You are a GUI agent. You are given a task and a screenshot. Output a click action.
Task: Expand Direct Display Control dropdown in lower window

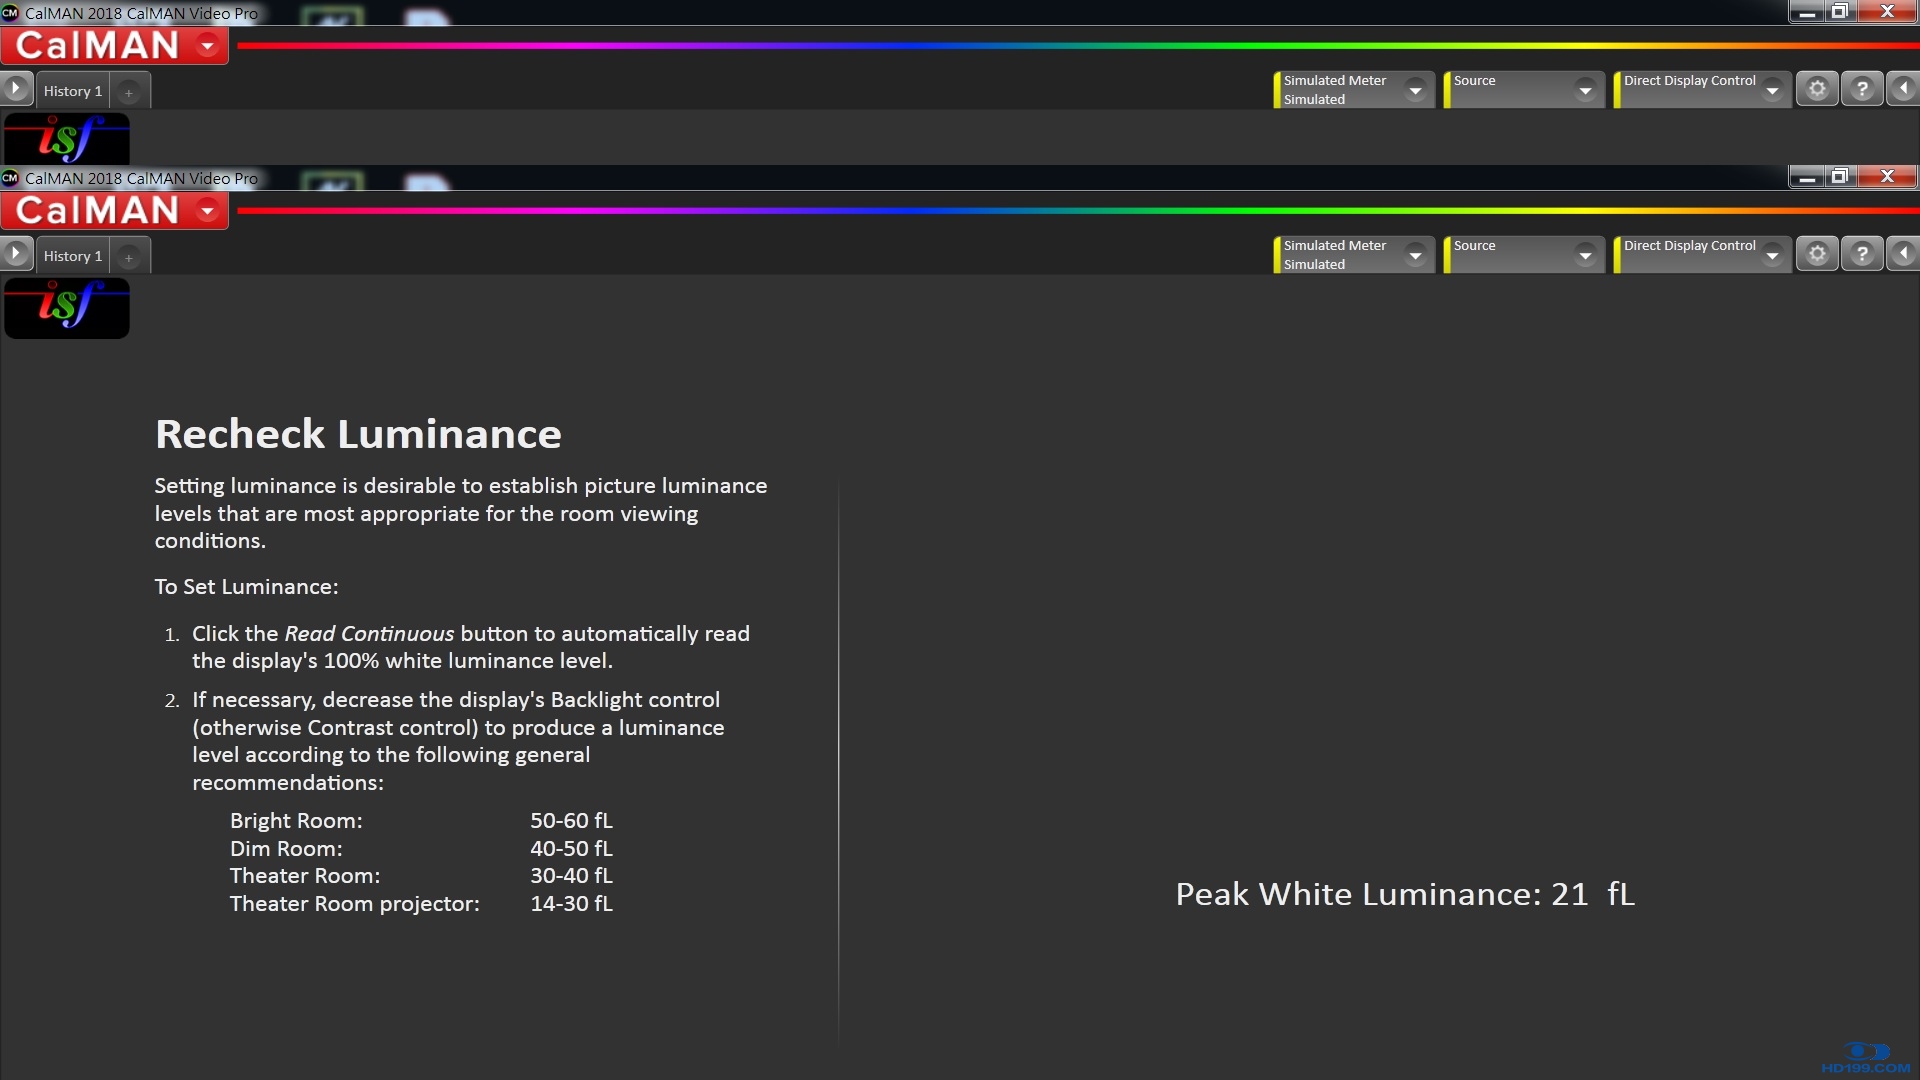pos(1772,255)
